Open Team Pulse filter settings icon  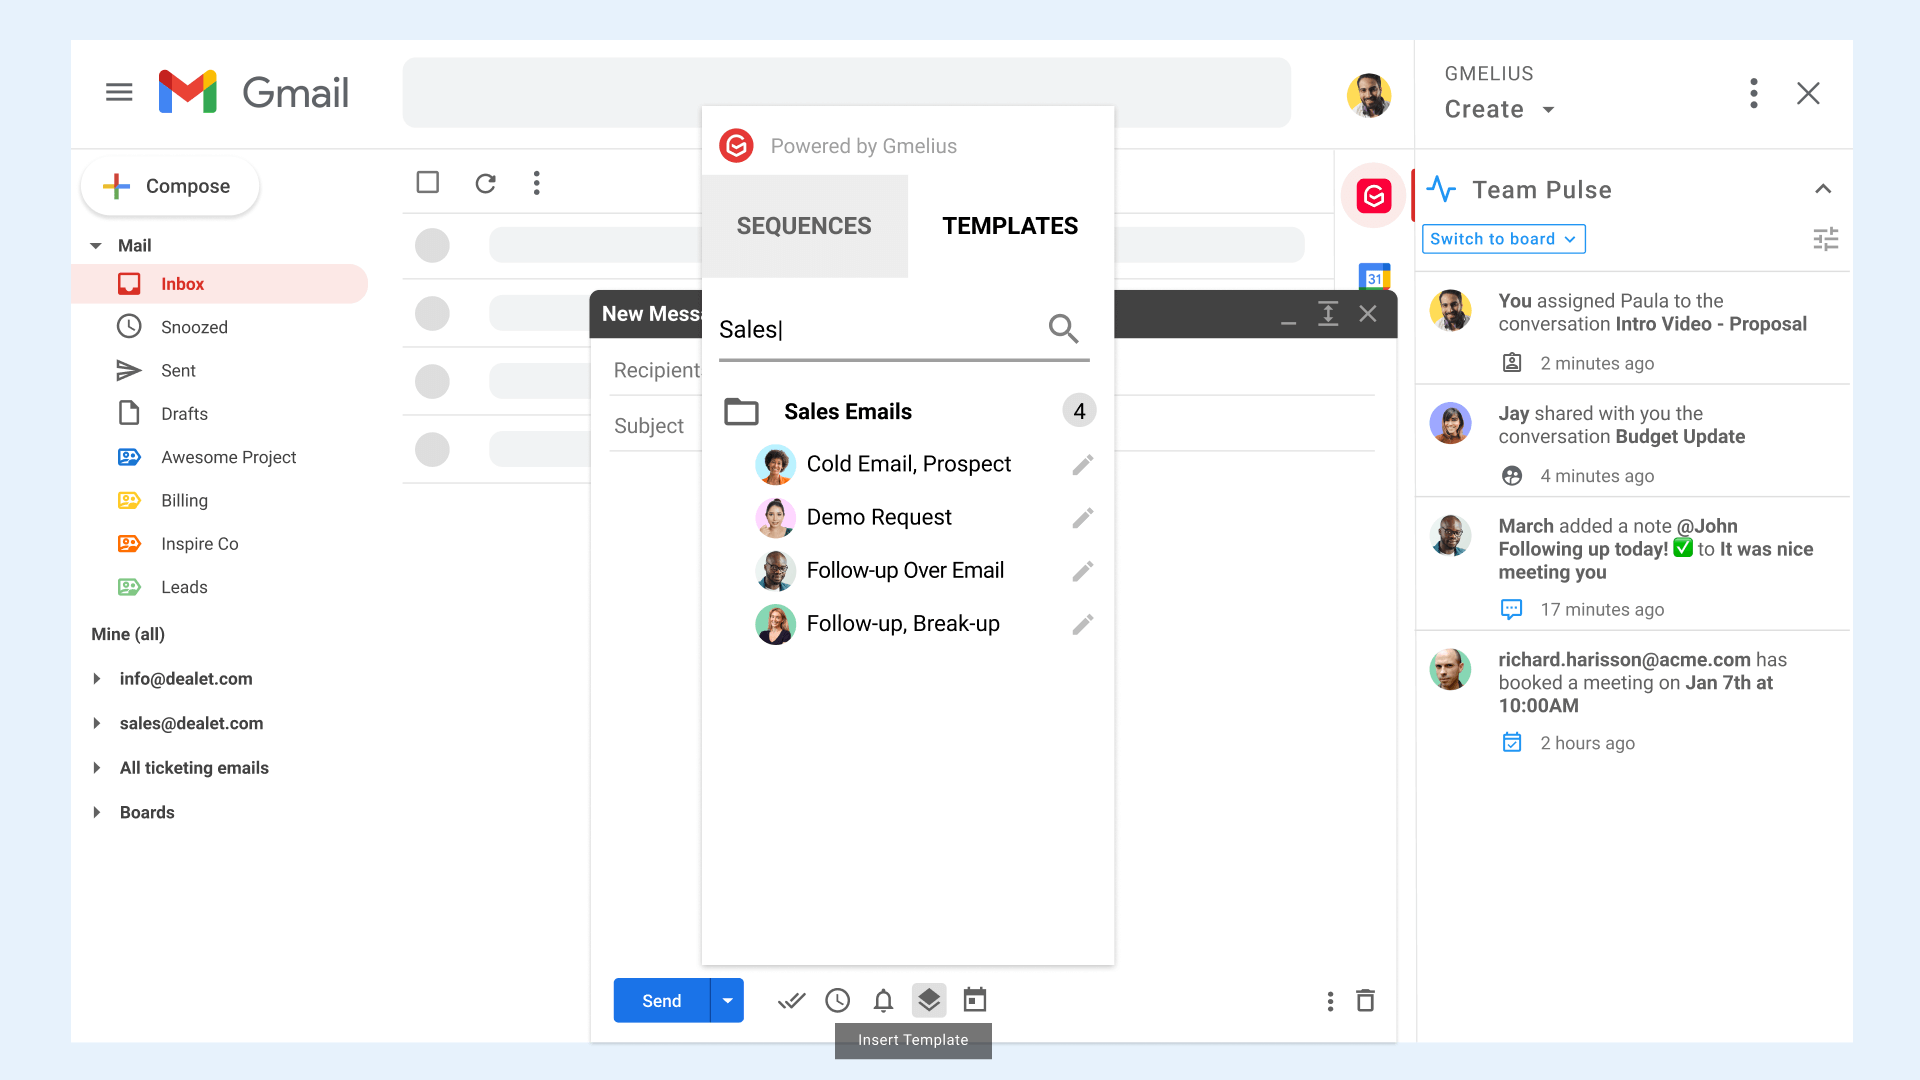1825,239
